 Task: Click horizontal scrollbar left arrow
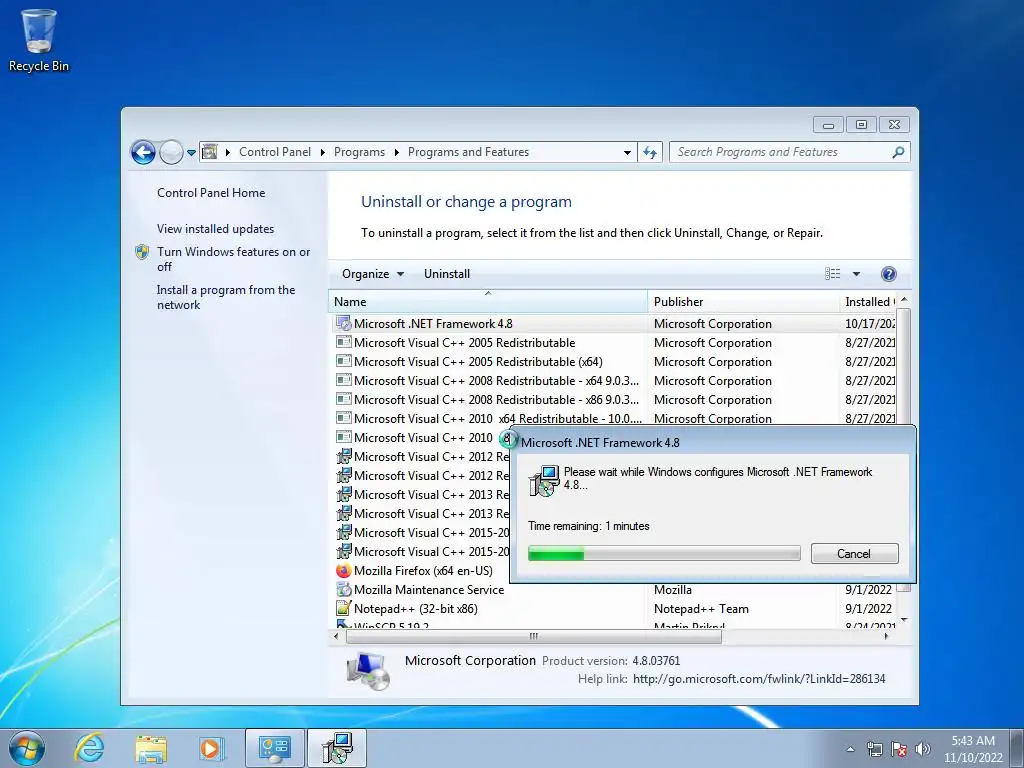pos(336,636)
